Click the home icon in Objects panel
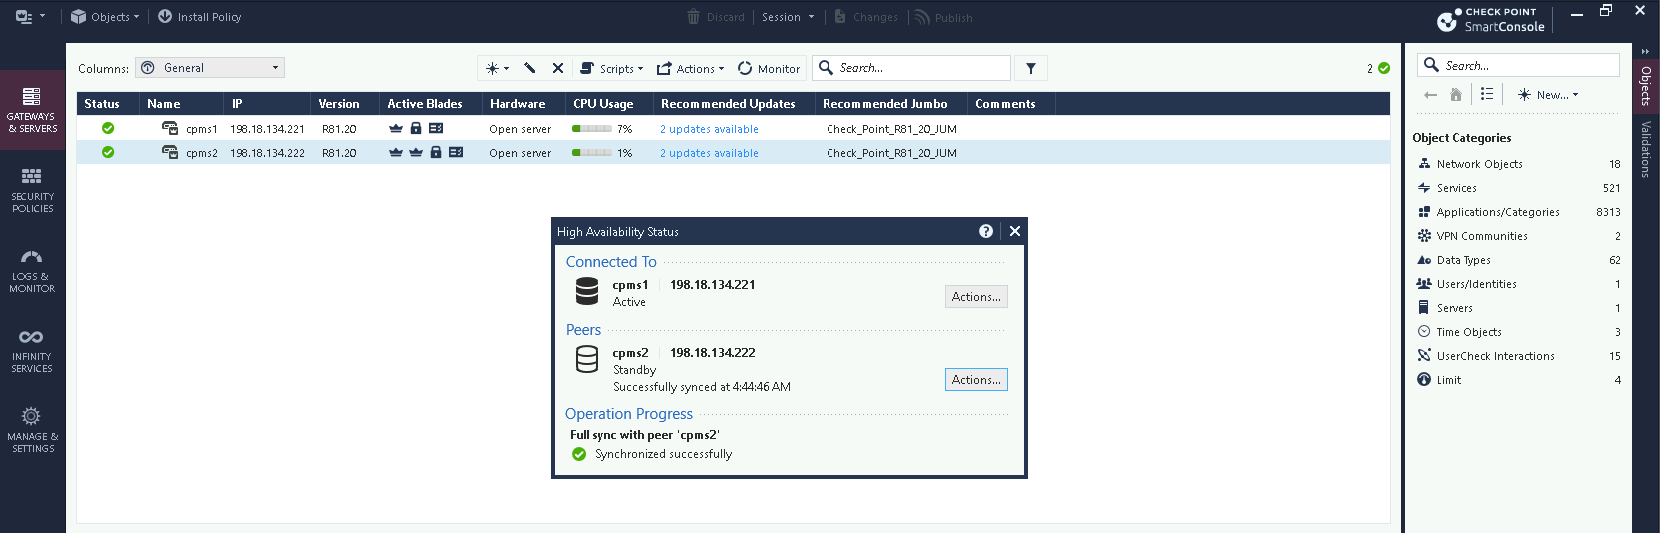Screen dimensions: 1660x533 [x=1456, y=95]
